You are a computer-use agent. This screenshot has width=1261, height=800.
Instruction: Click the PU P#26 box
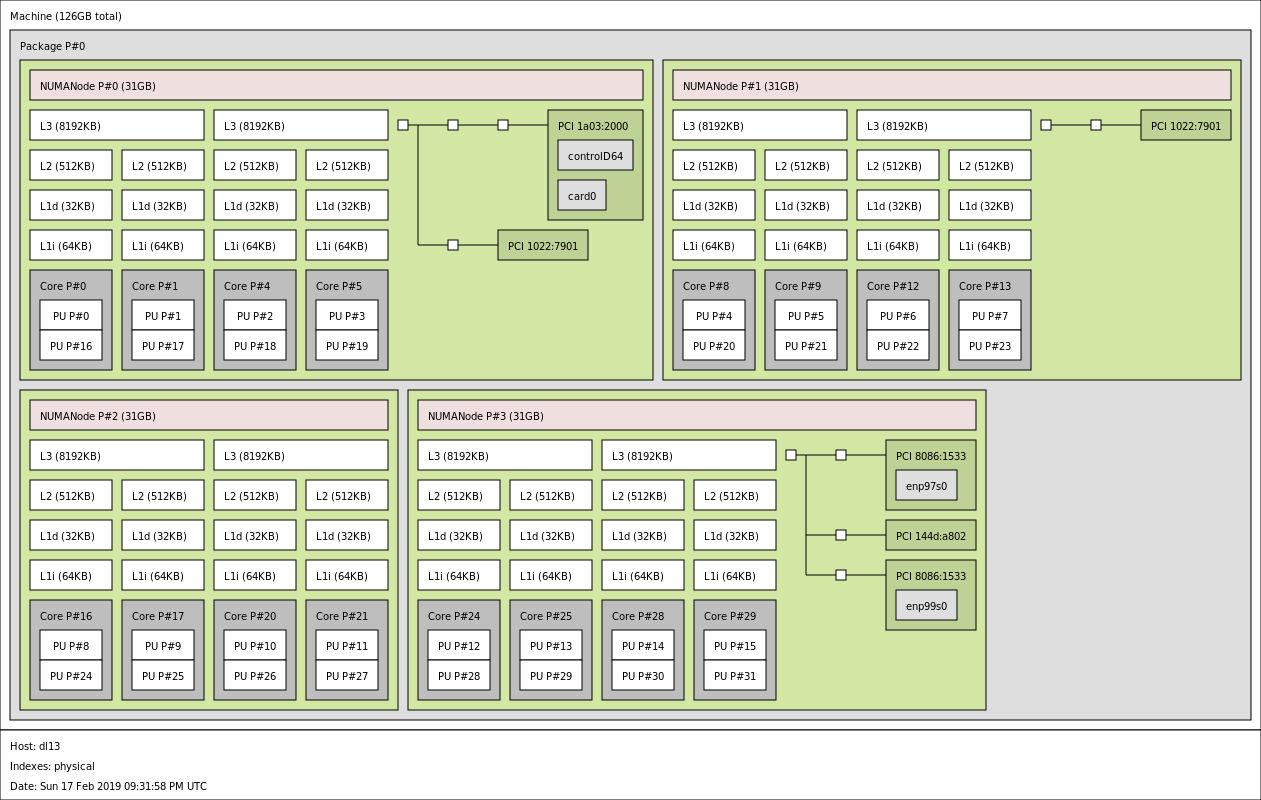tap(255, 675)
